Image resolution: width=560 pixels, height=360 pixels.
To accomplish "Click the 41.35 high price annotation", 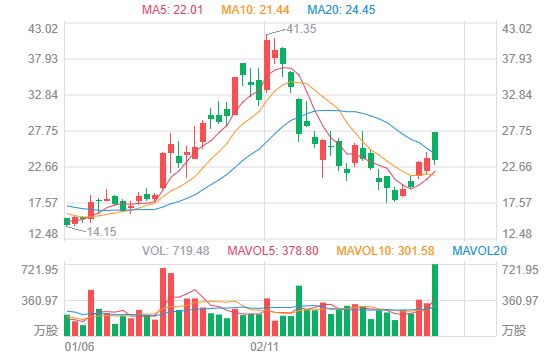I will pyautogui.click(x=301, y=29).
